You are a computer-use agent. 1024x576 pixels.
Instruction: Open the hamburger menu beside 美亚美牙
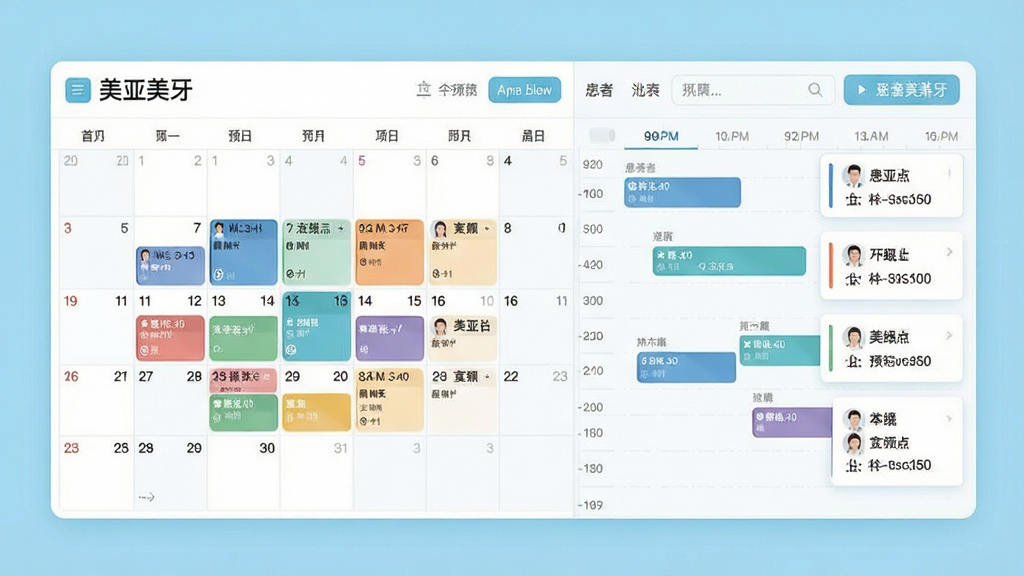(x=78, y=90)
